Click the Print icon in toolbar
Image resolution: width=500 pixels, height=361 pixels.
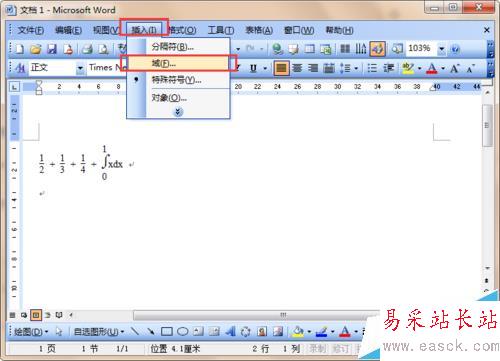coord(87,49)
